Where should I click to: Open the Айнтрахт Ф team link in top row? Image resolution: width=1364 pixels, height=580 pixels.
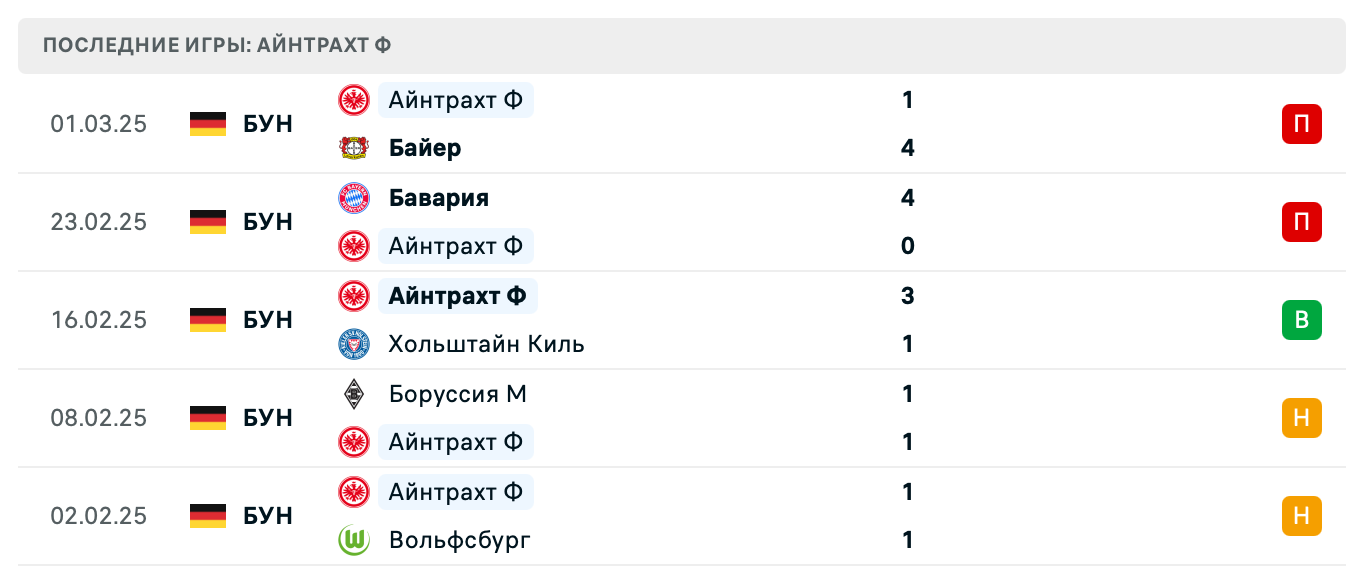(x=456, y=100)
